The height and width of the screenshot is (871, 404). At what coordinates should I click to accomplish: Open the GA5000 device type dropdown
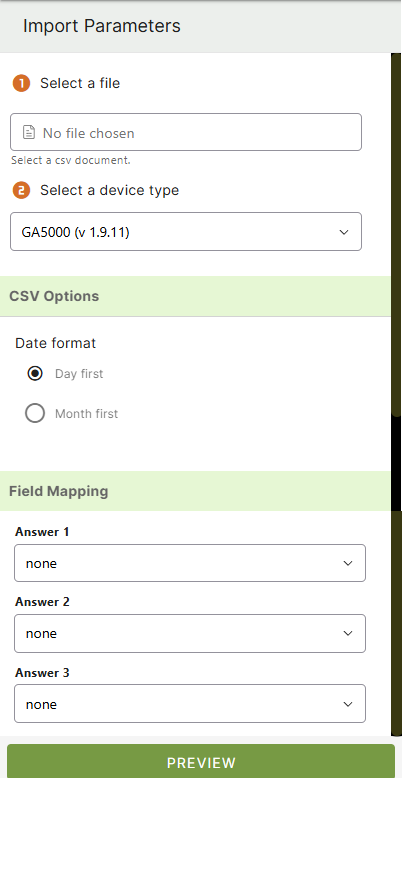(186, 232)
